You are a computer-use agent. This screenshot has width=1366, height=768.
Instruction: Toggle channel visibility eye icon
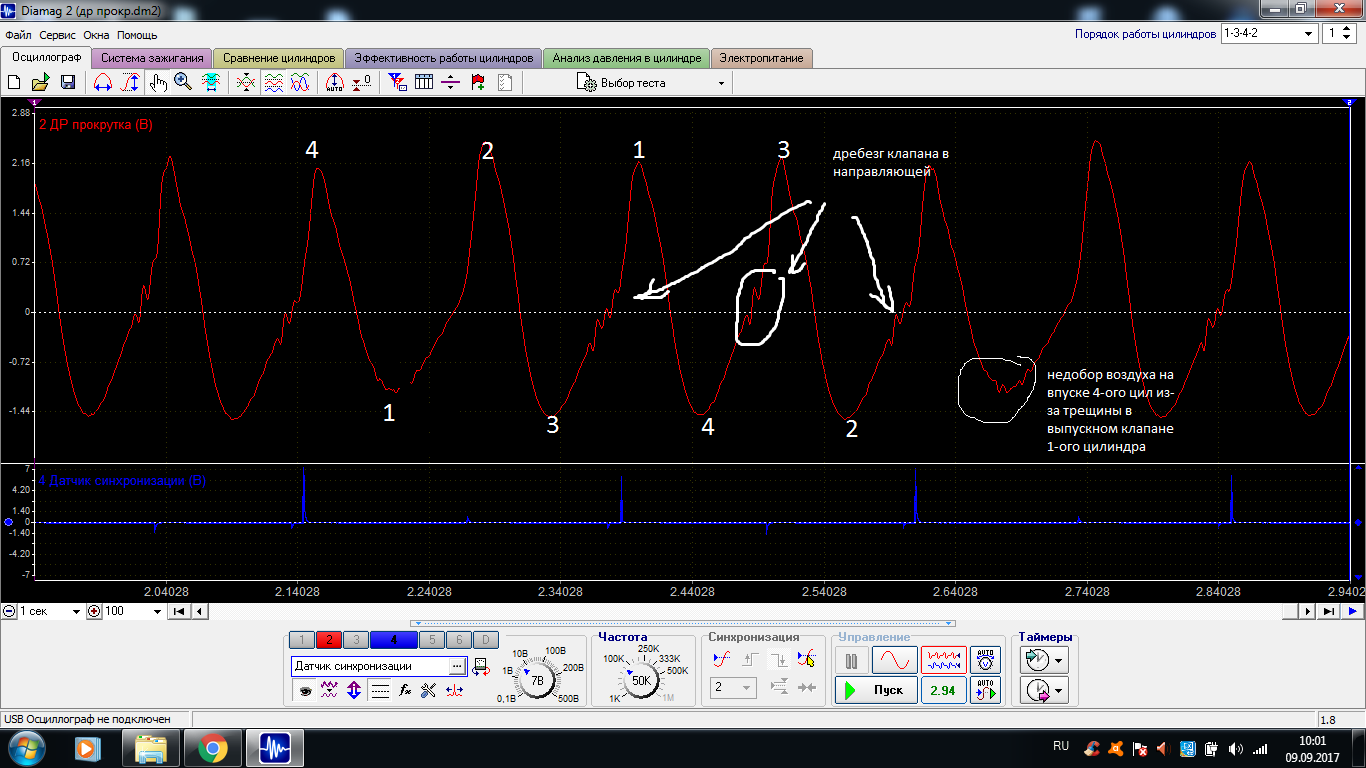click(x=304, y=690)
